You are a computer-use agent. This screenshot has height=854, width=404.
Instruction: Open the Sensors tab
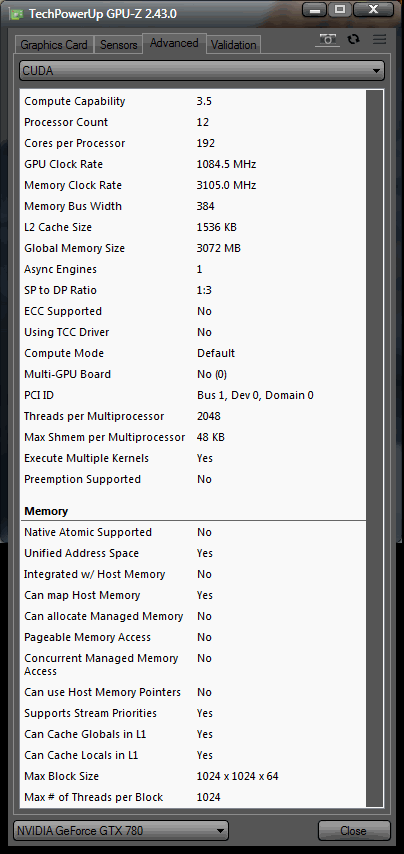[118, 45]
